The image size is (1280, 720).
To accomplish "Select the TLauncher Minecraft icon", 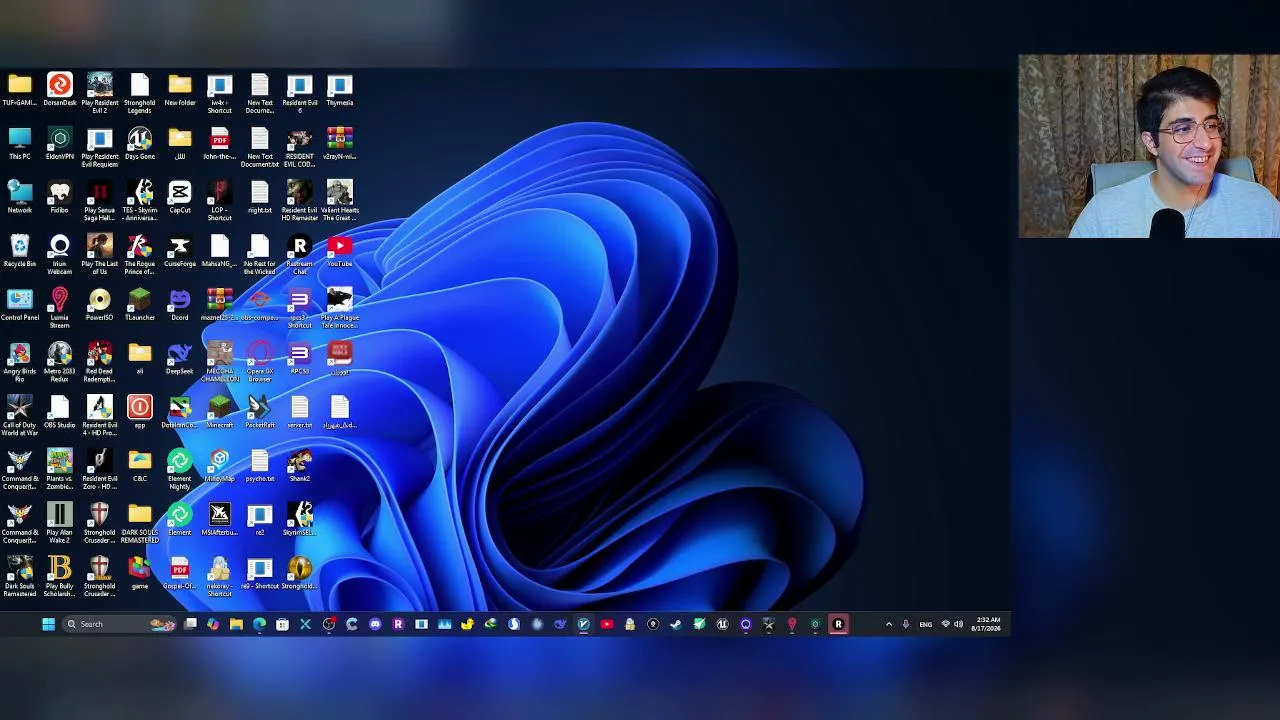I will click(140, 305).
